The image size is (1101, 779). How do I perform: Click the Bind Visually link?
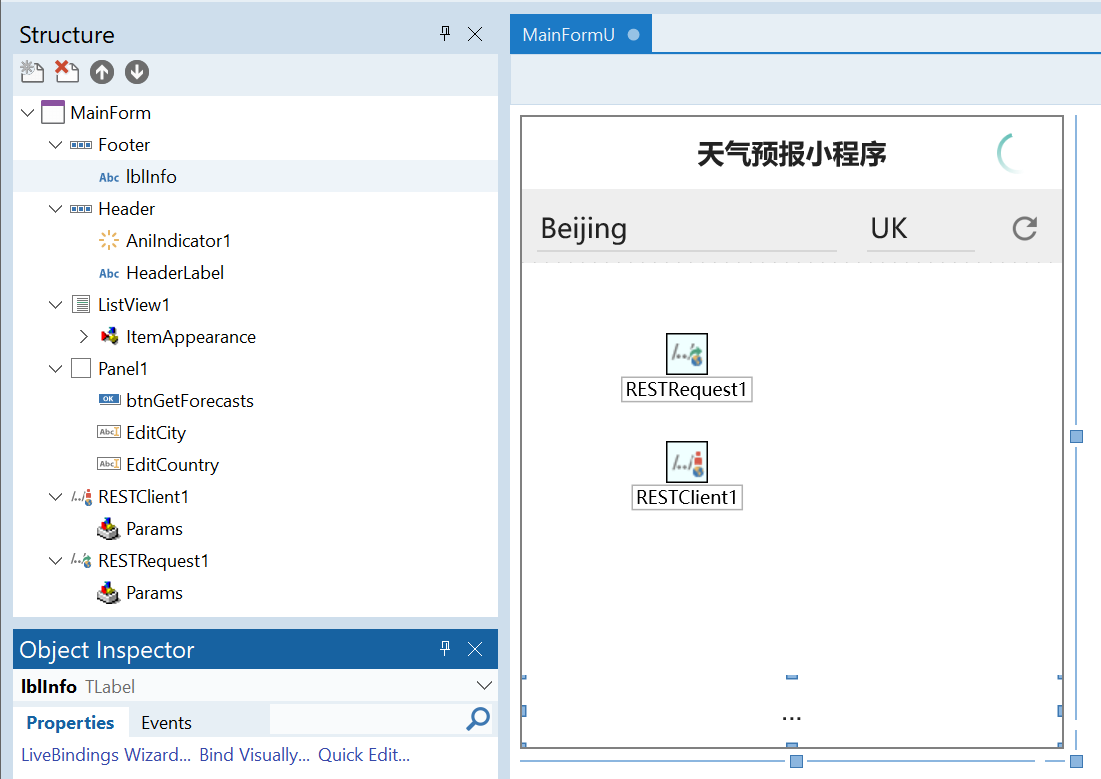tap(254, 755)
